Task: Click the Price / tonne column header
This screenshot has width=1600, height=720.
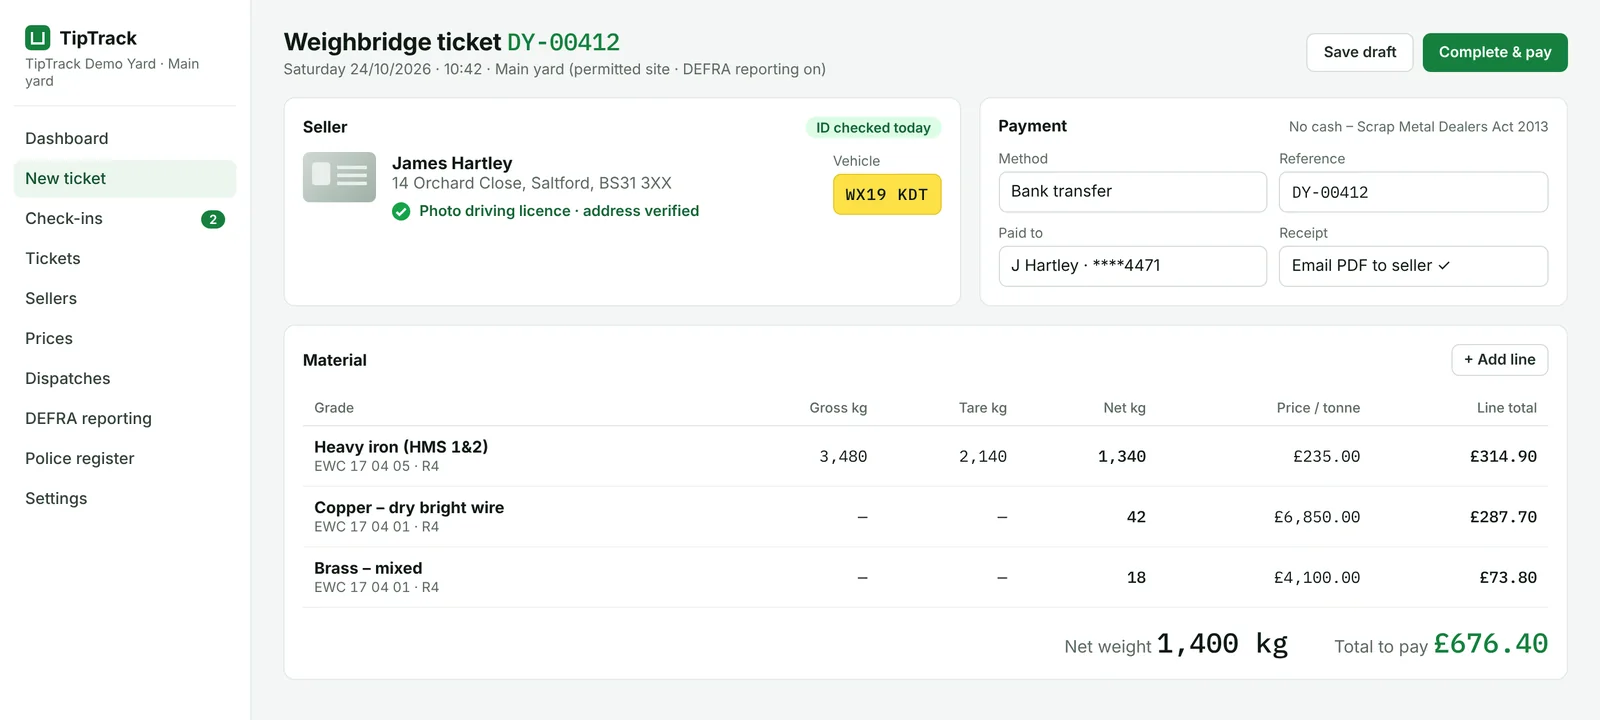Action: pyautogui.click(x=1318, y=408)
